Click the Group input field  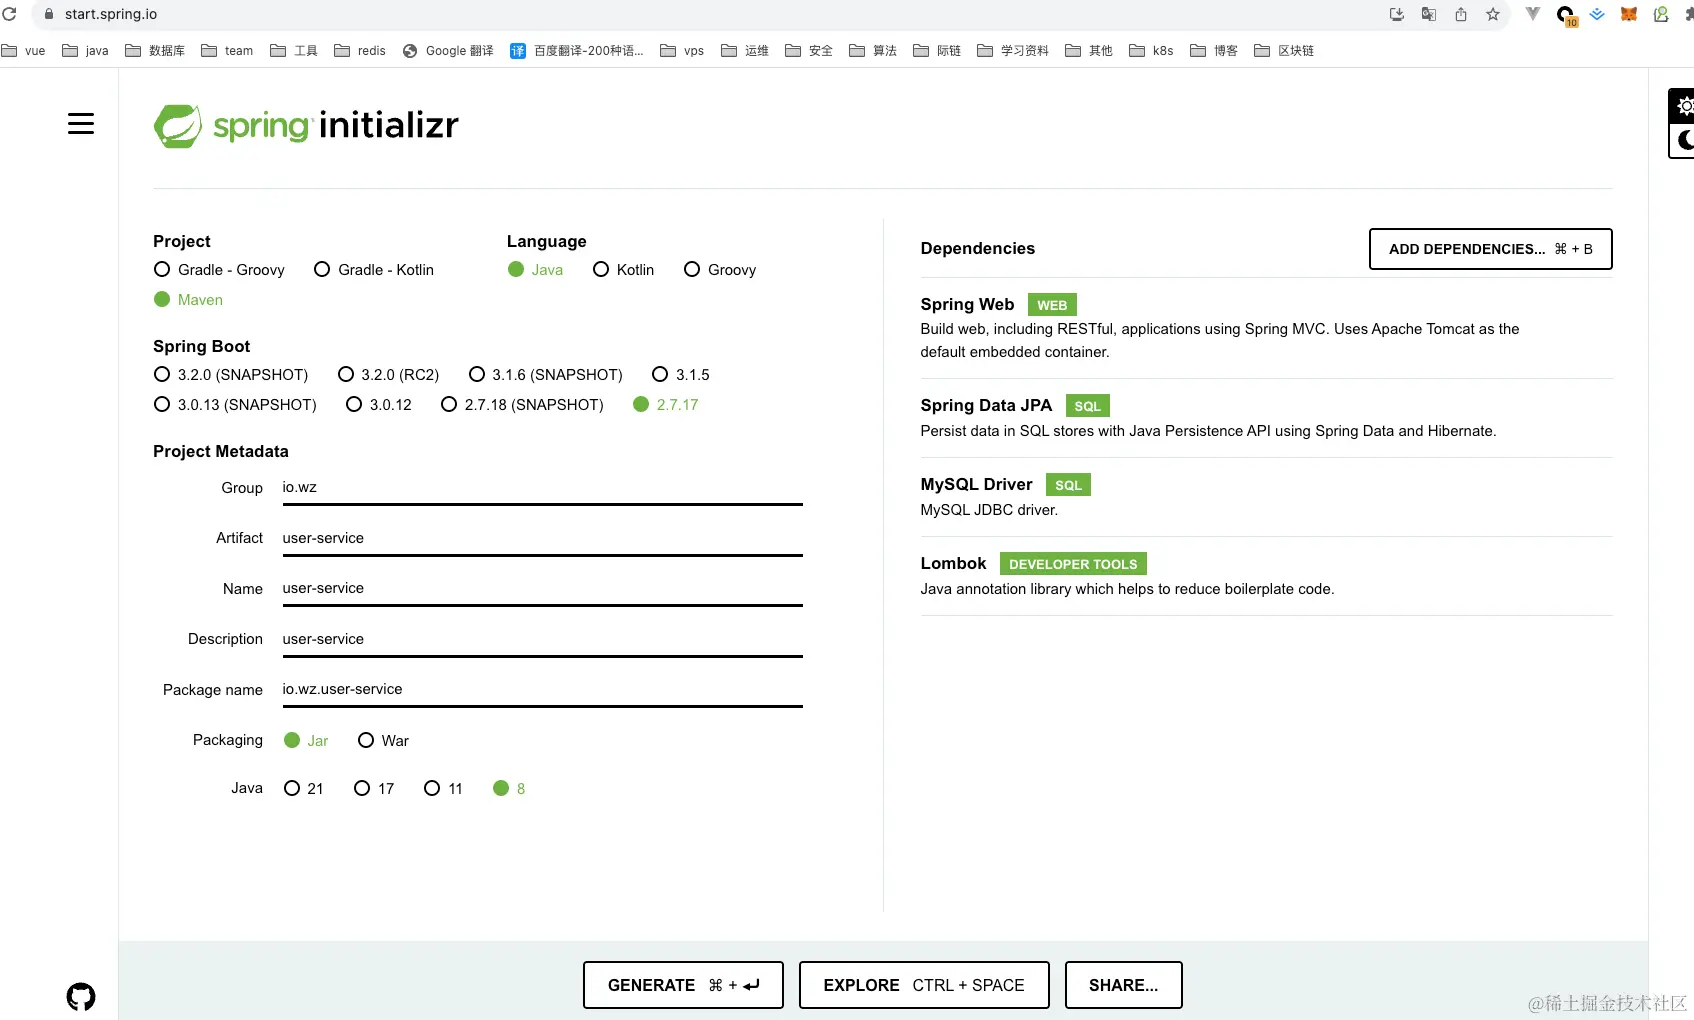point(542,488)
